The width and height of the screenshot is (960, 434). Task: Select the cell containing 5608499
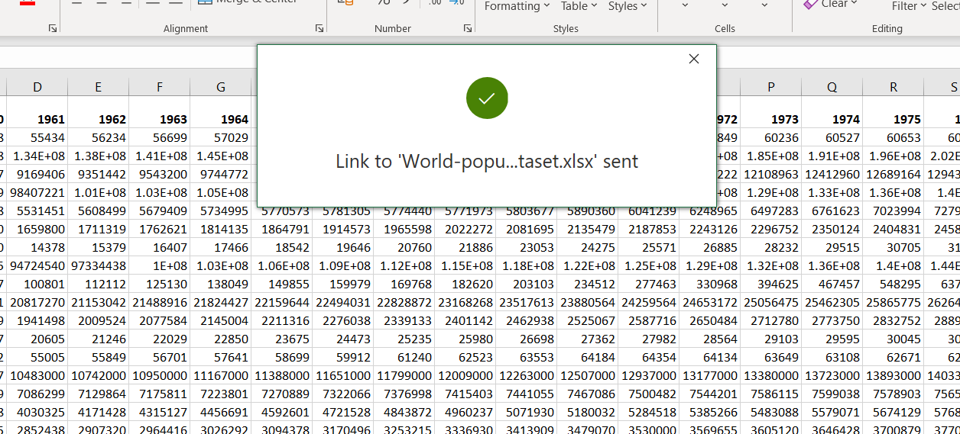click(99, 211)
